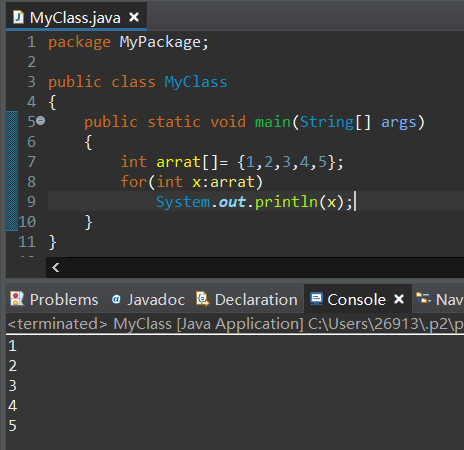This screenshot has height=450, width=464.
Task: Click the Java file icon on MyClass.java tab
Action: point(18,17)
